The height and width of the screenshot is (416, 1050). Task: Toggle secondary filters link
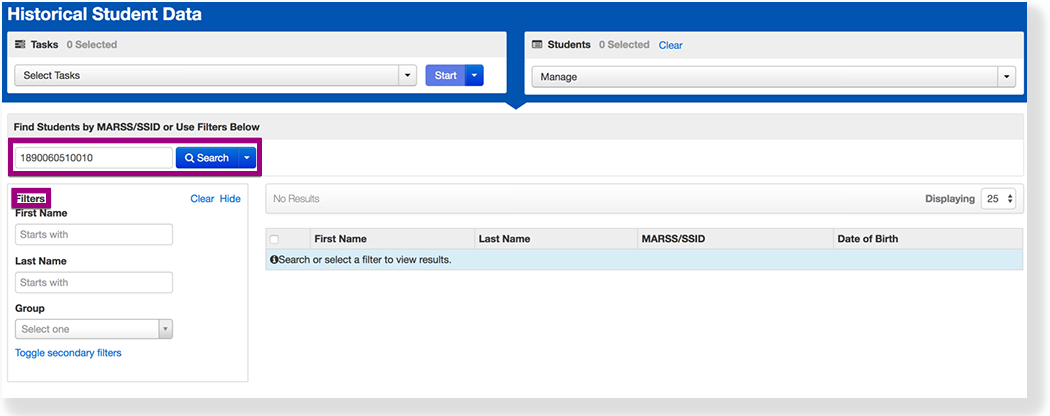(68, 353)
